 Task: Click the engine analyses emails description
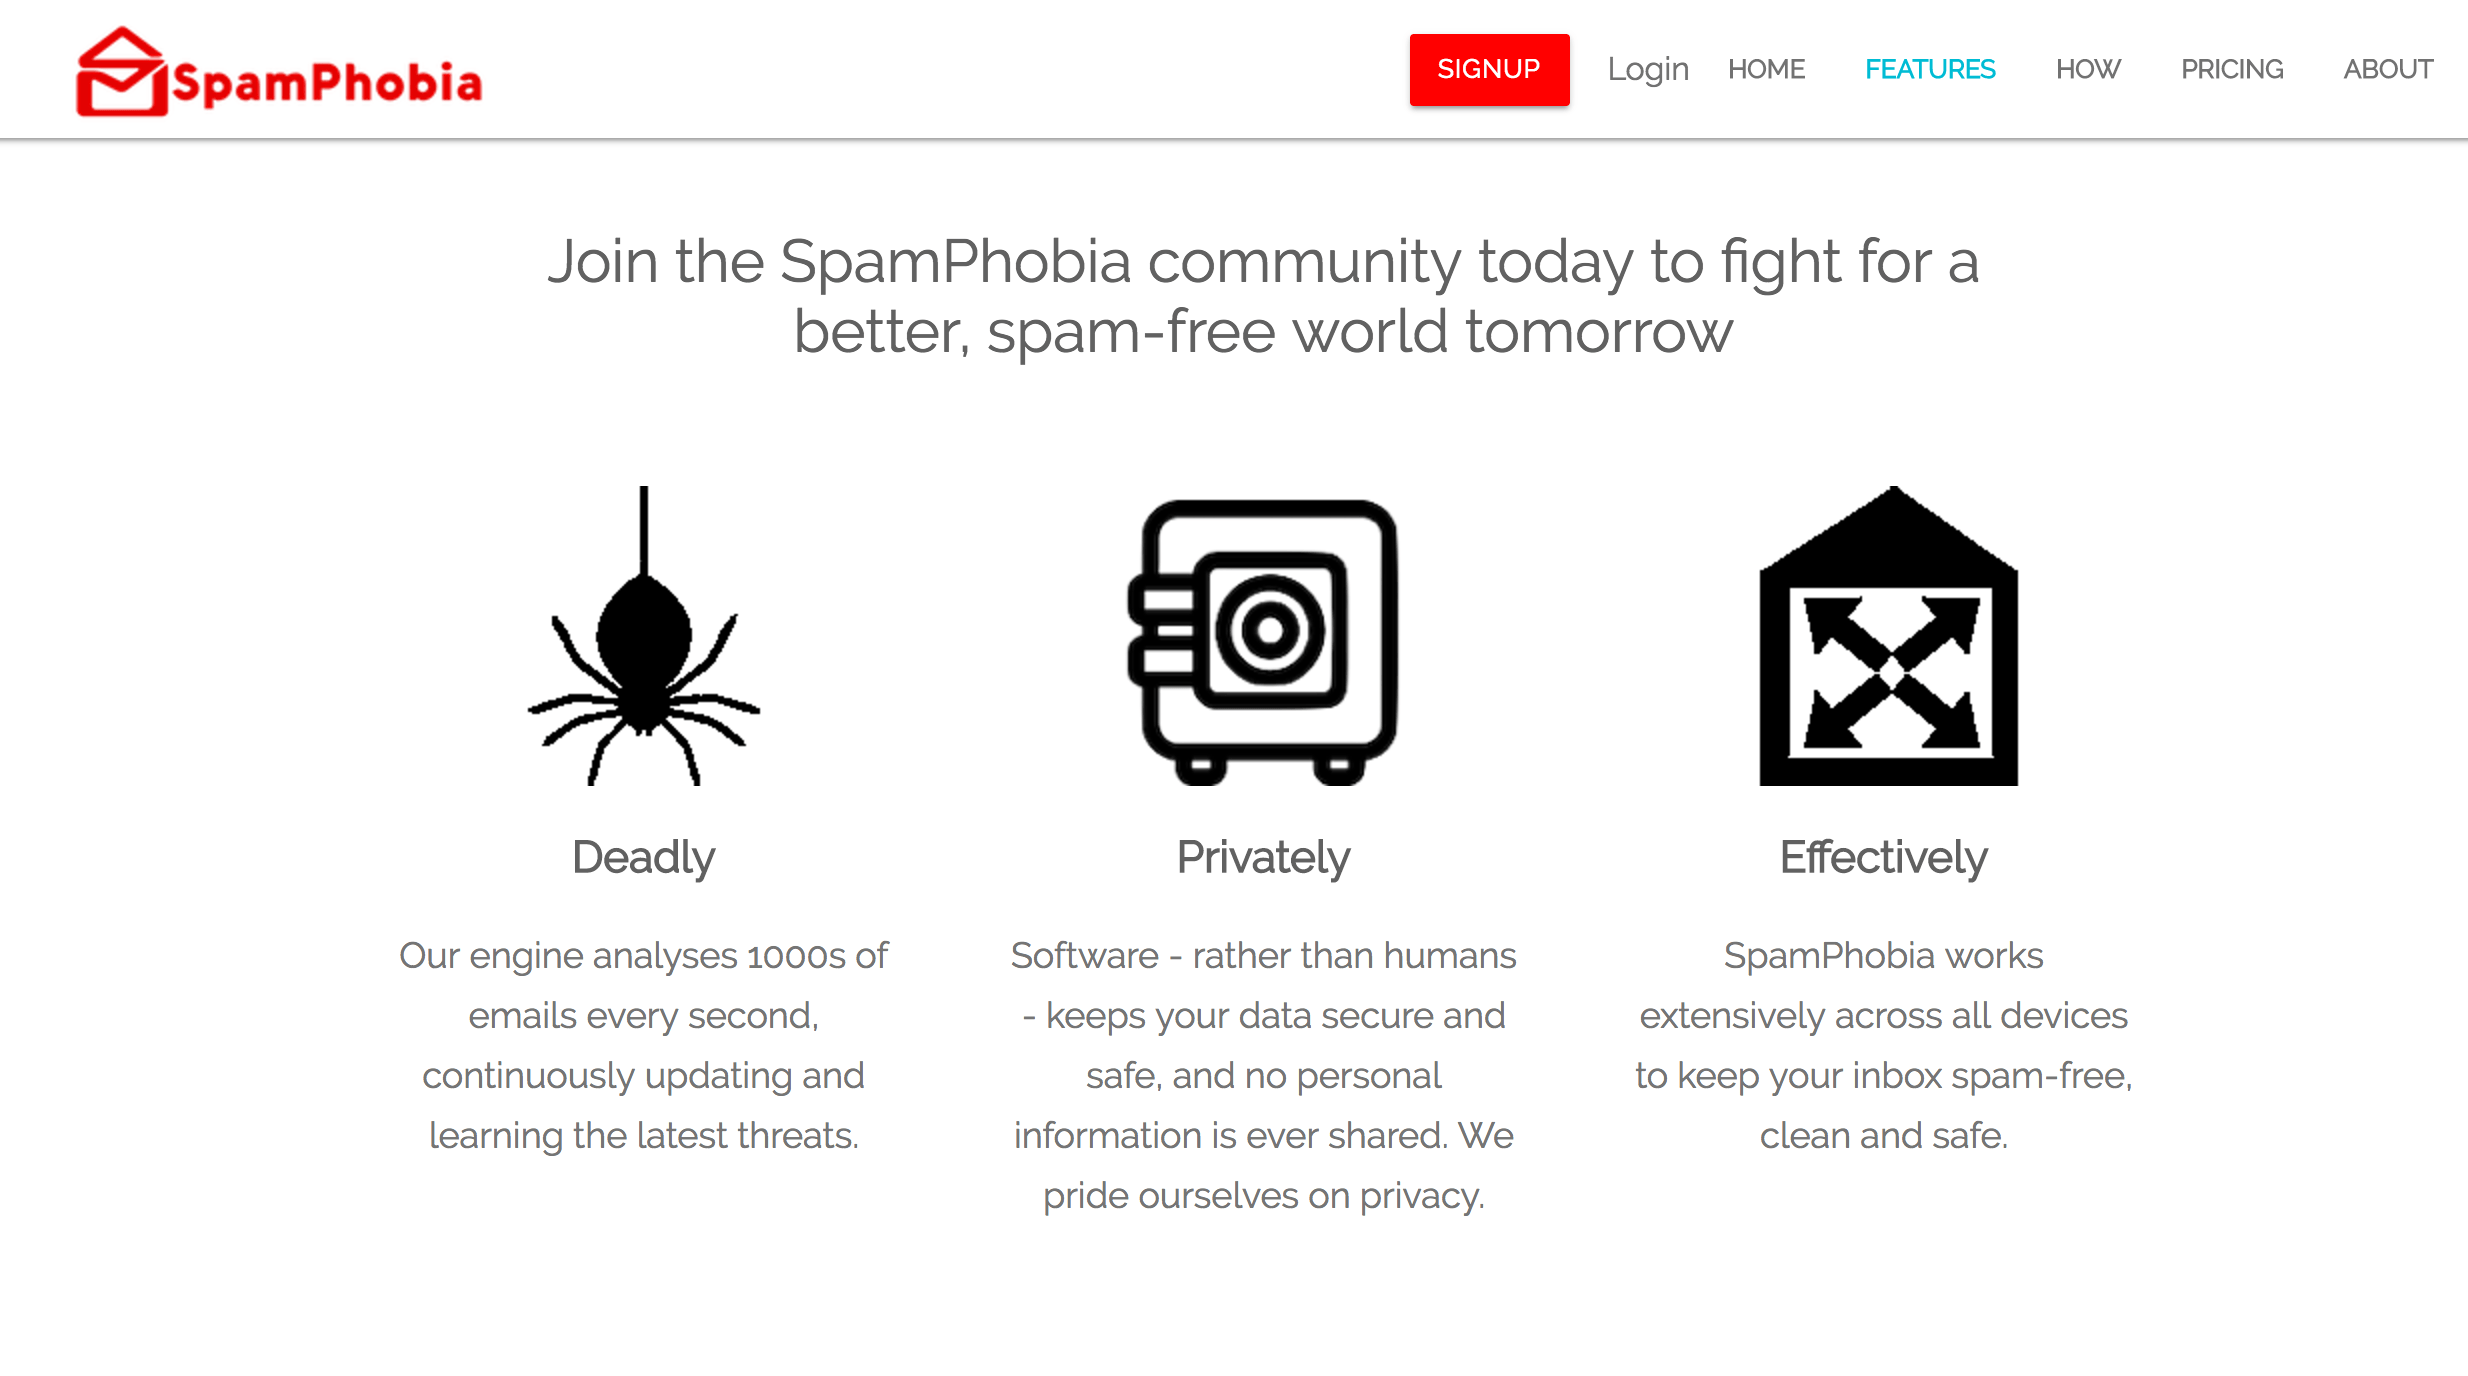pos(643,1045)
